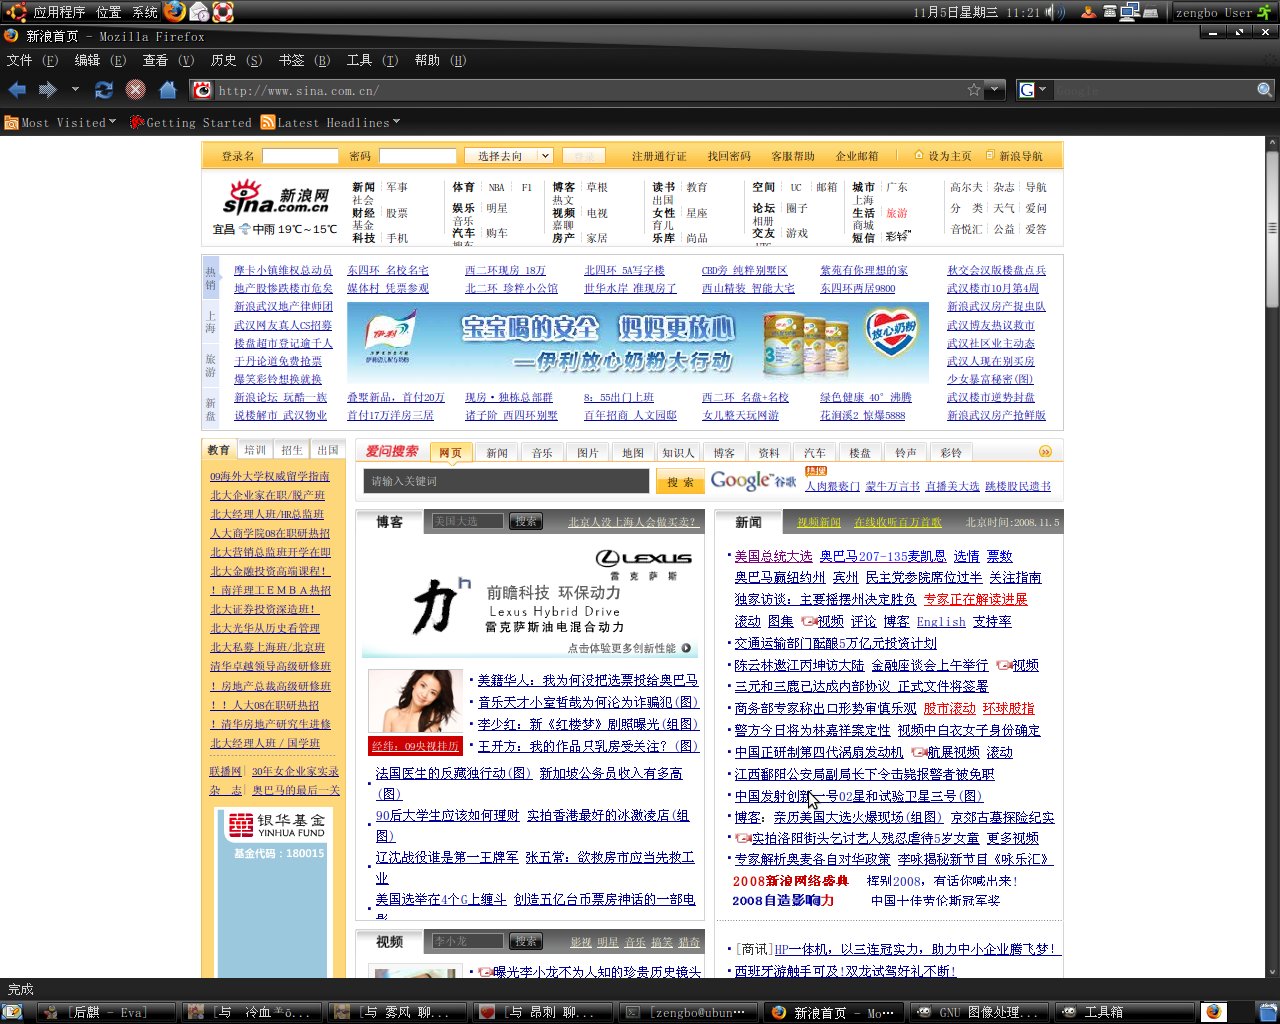Select the 招生 tab in the left sidebar
The width and height of the screenshot is (1280, 1024).
click(x=292, y=450)
